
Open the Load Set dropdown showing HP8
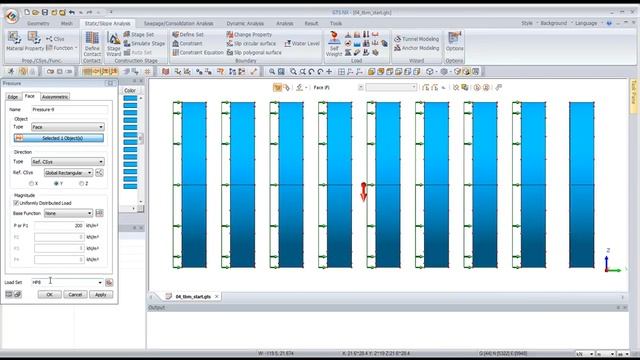pos(67,282)
